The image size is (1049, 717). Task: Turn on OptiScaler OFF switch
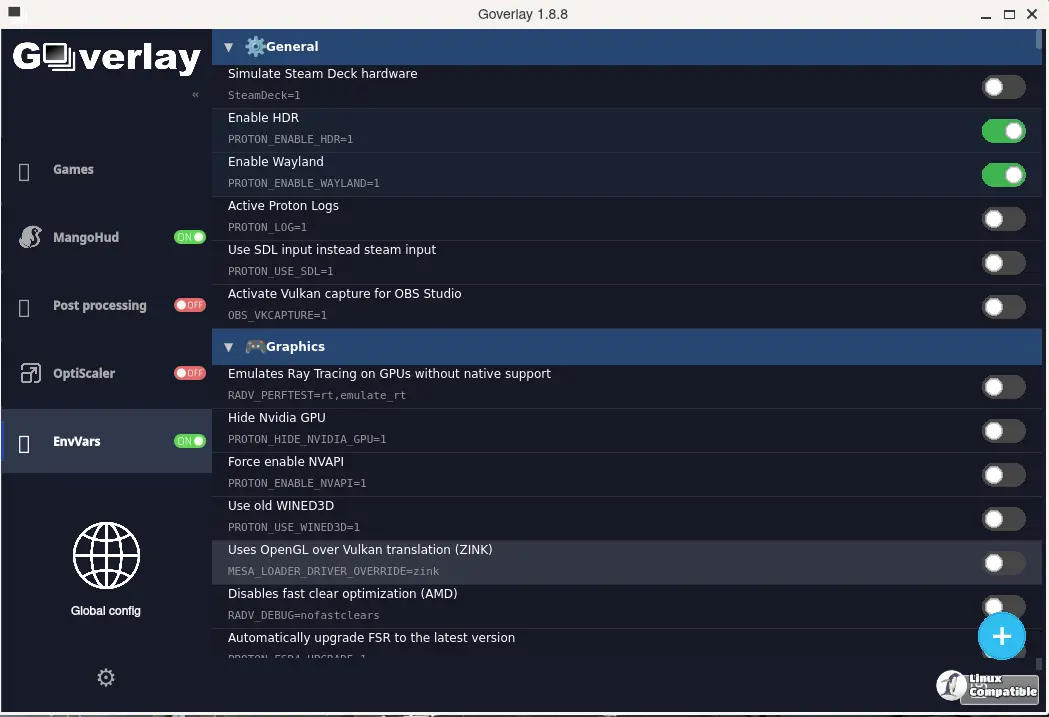pos(190,373)
